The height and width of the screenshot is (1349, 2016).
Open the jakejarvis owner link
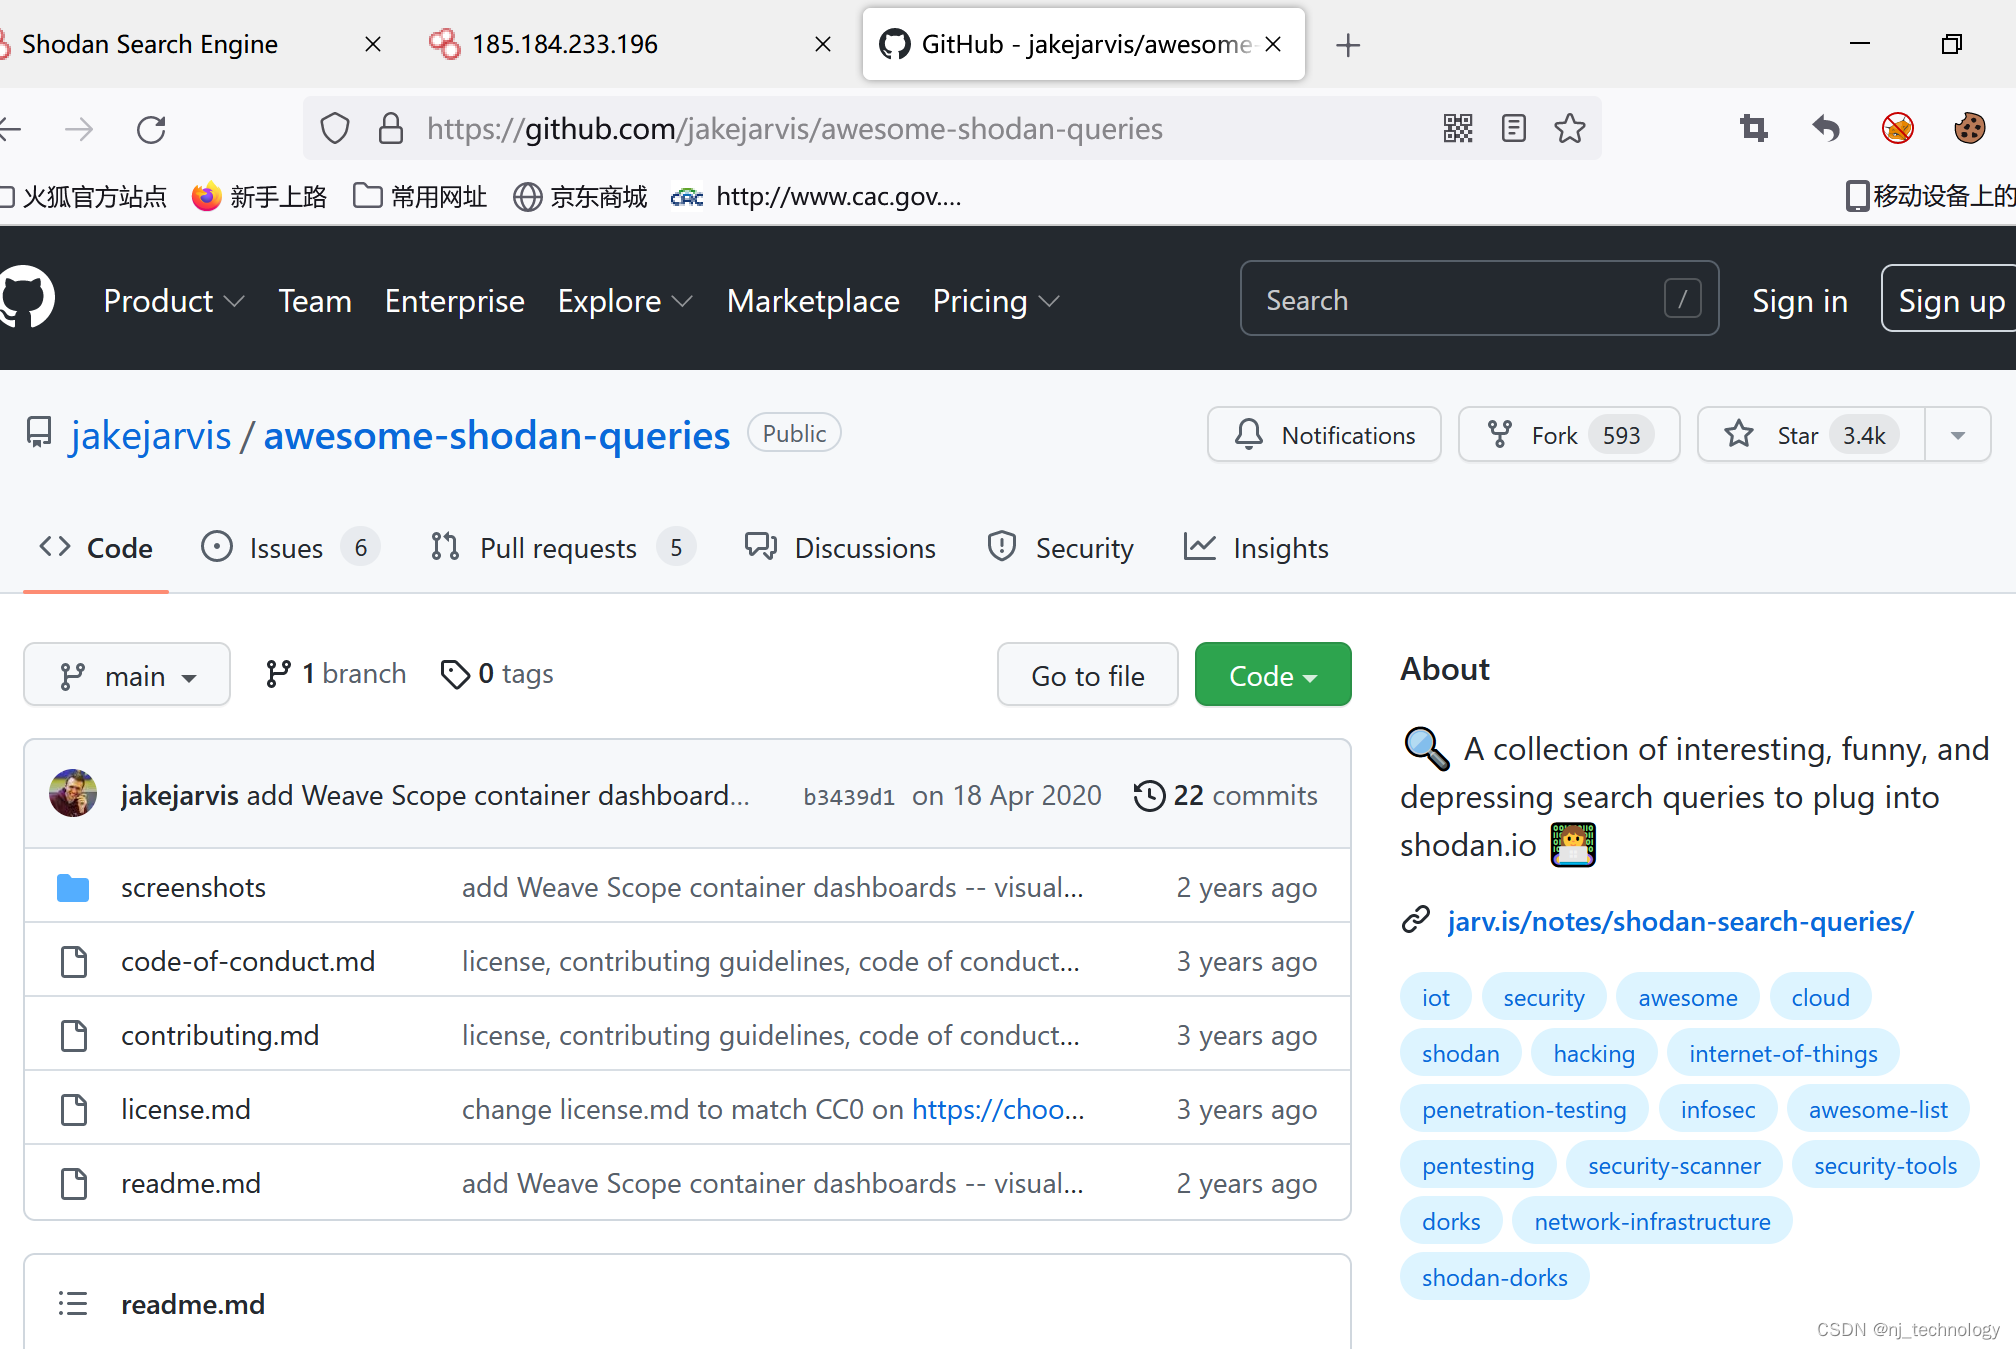(x=150, y=436)
